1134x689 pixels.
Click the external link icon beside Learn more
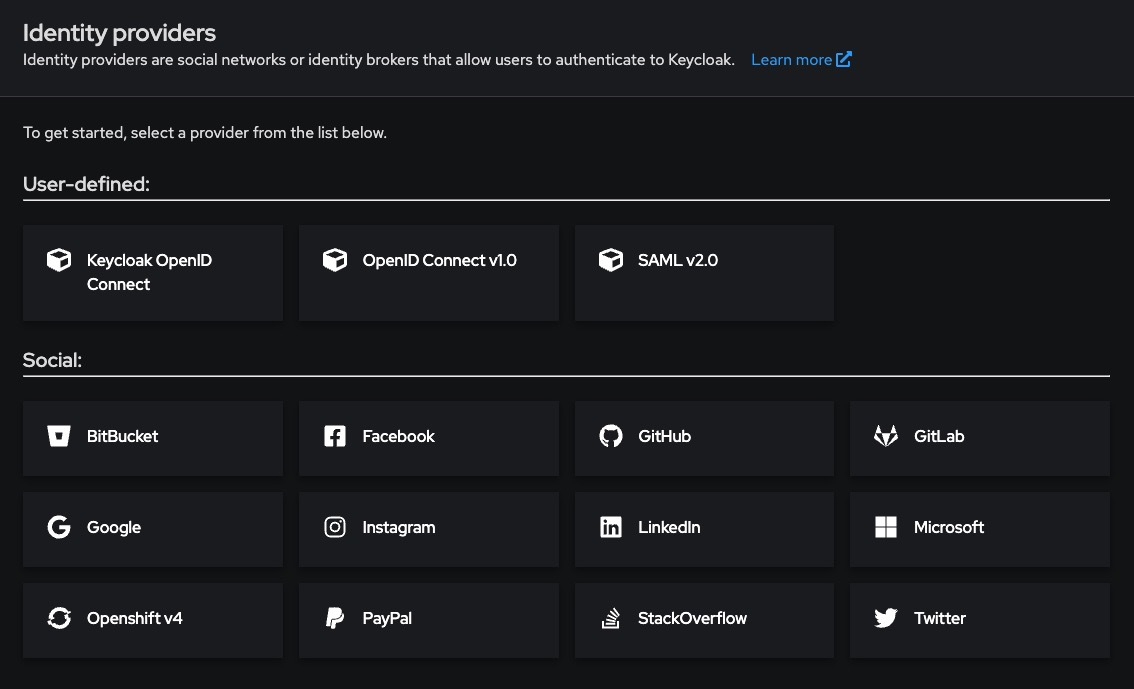(844, 59)
